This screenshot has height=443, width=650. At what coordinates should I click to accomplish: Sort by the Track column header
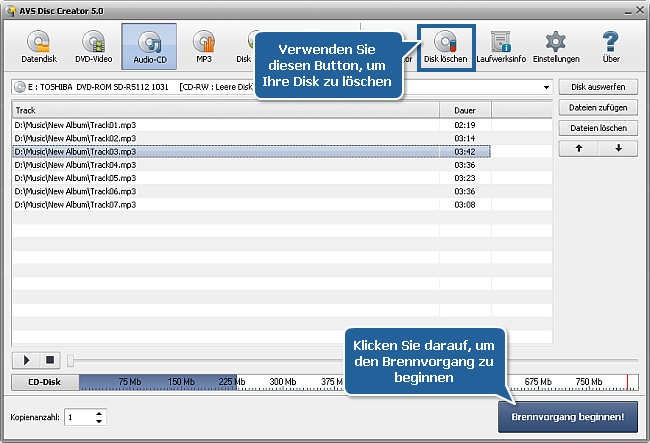(x=226, y=110)
